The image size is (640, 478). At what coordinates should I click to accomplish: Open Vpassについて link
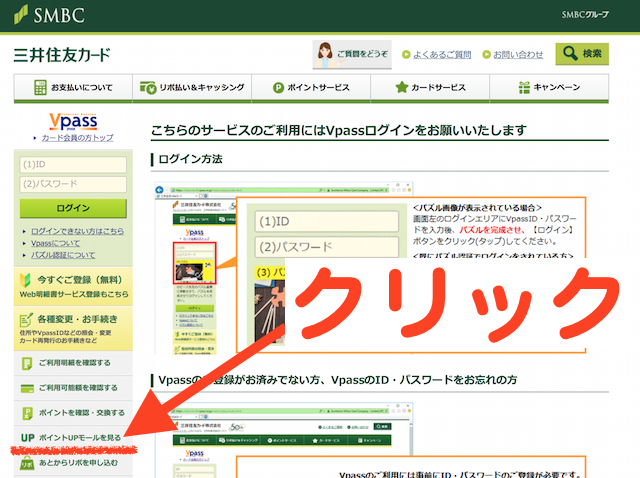[x=56, y=243]
